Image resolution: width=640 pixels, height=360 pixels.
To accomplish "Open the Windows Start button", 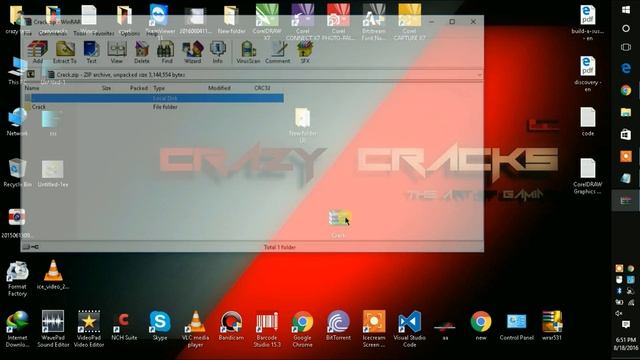I will click(626, 10).
